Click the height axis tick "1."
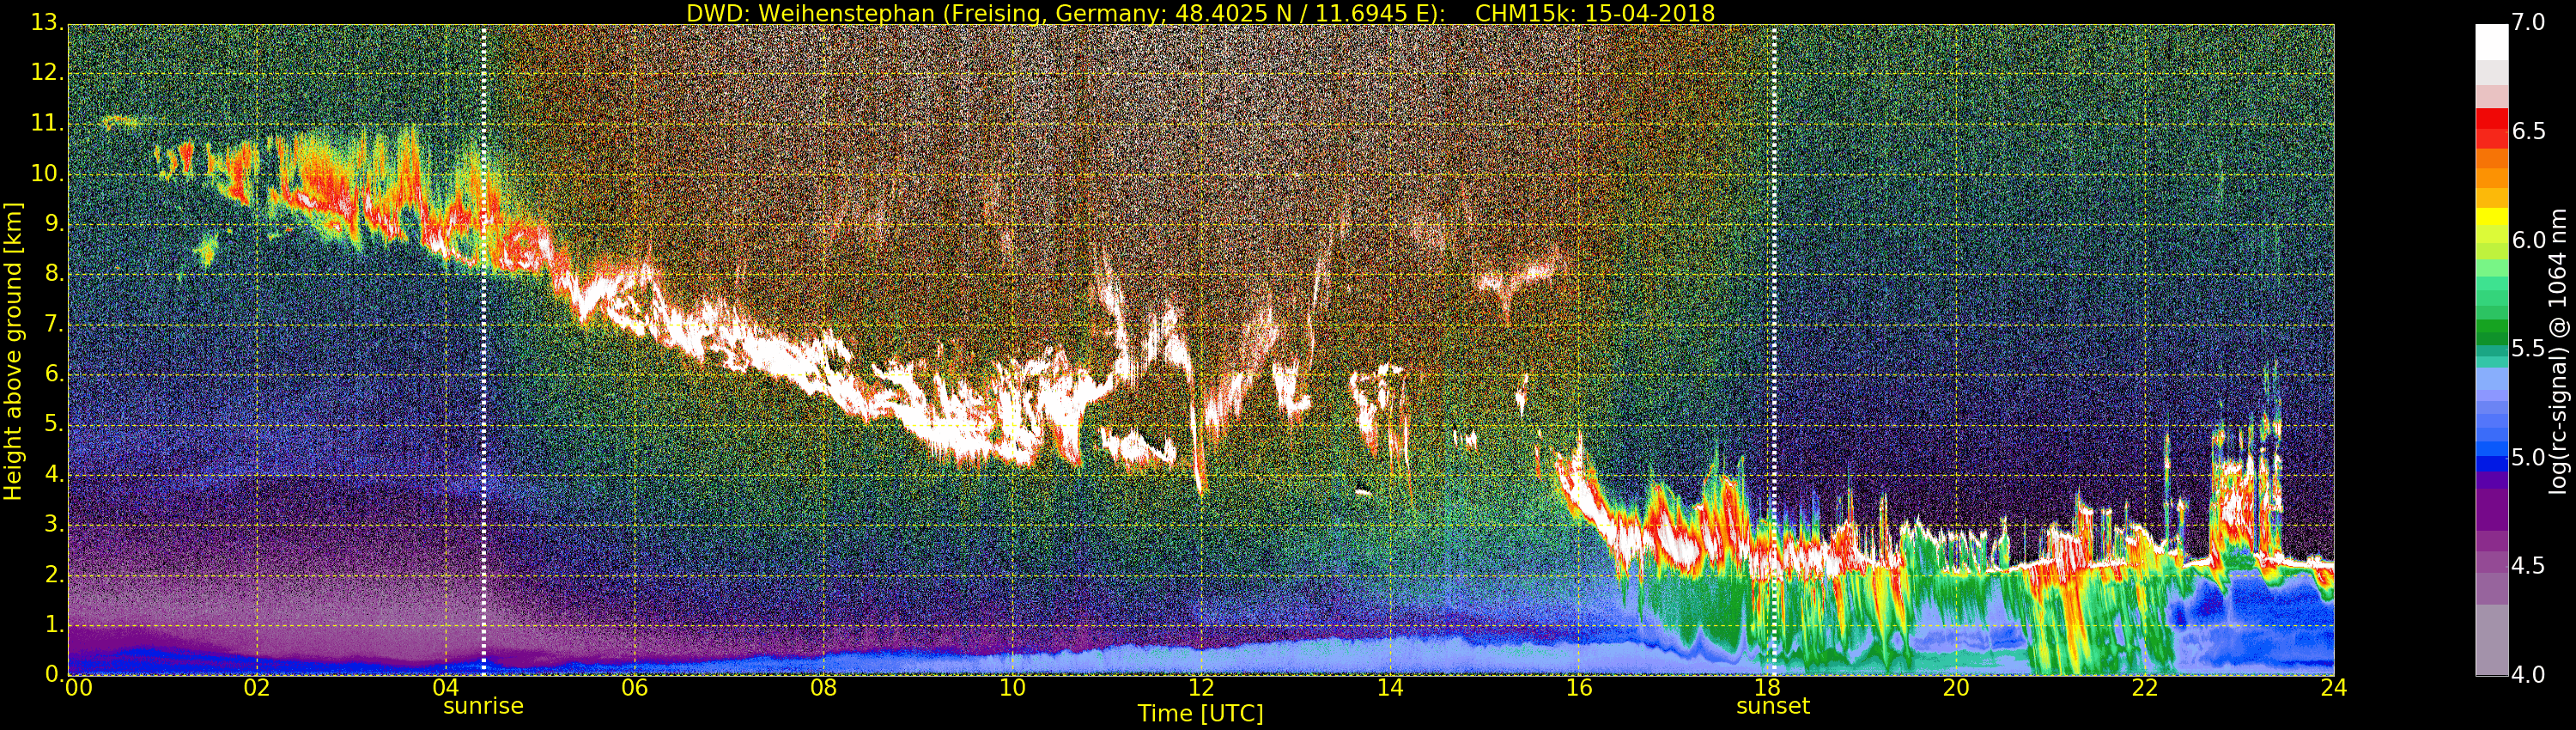Screen dimensions: 2576x730 tap(54, 625)
